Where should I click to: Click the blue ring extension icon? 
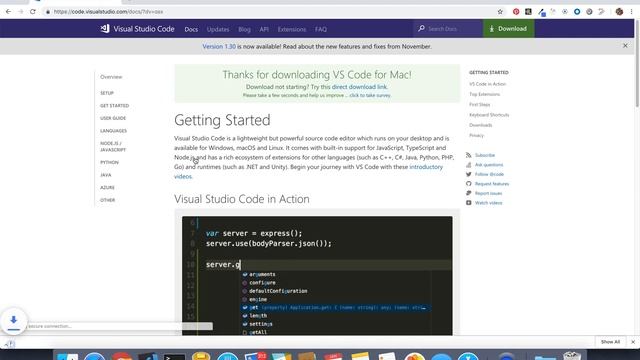tap(577, 12)
